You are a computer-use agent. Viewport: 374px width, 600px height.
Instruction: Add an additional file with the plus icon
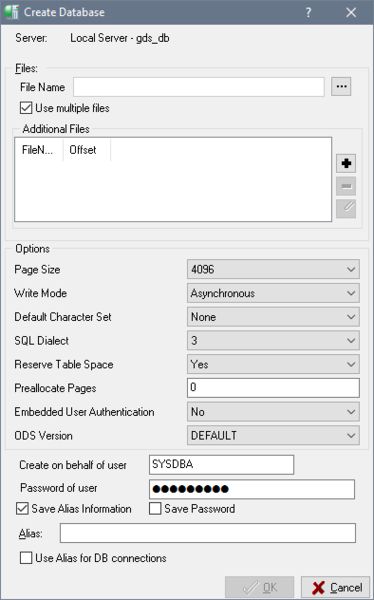[346, 163]
